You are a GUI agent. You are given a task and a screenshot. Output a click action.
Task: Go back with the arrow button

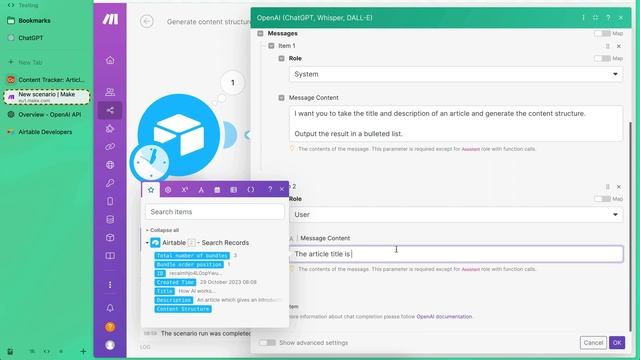coord(147,21)
